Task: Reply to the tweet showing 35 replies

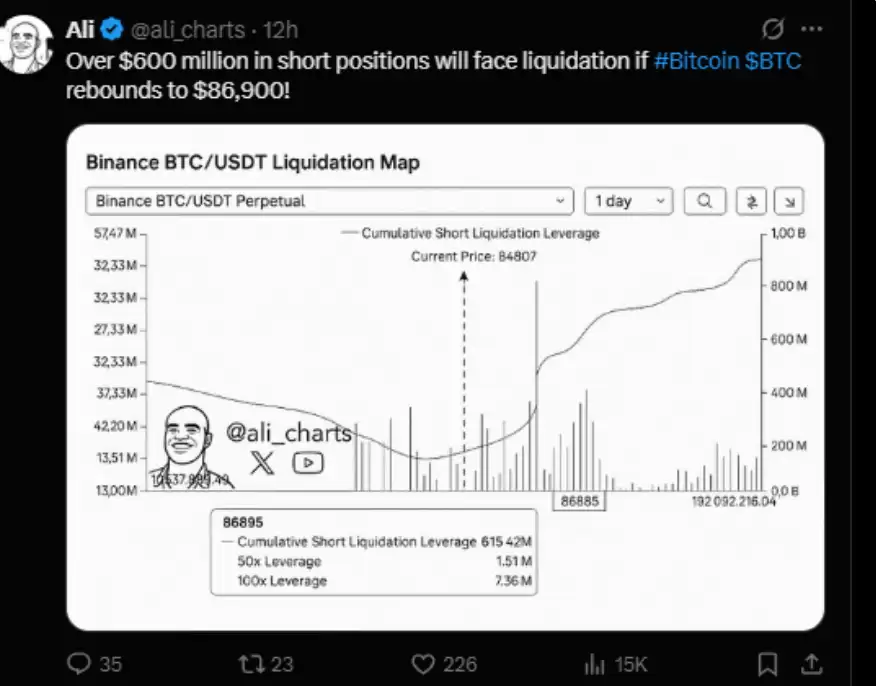Action: [x=79, y=662]
